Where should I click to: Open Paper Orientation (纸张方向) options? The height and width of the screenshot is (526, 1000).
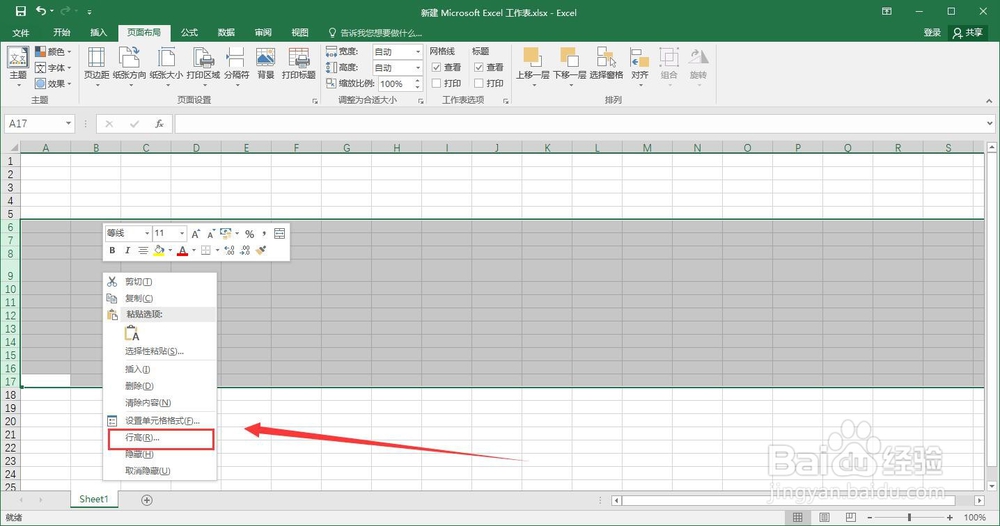coord(129,67)
